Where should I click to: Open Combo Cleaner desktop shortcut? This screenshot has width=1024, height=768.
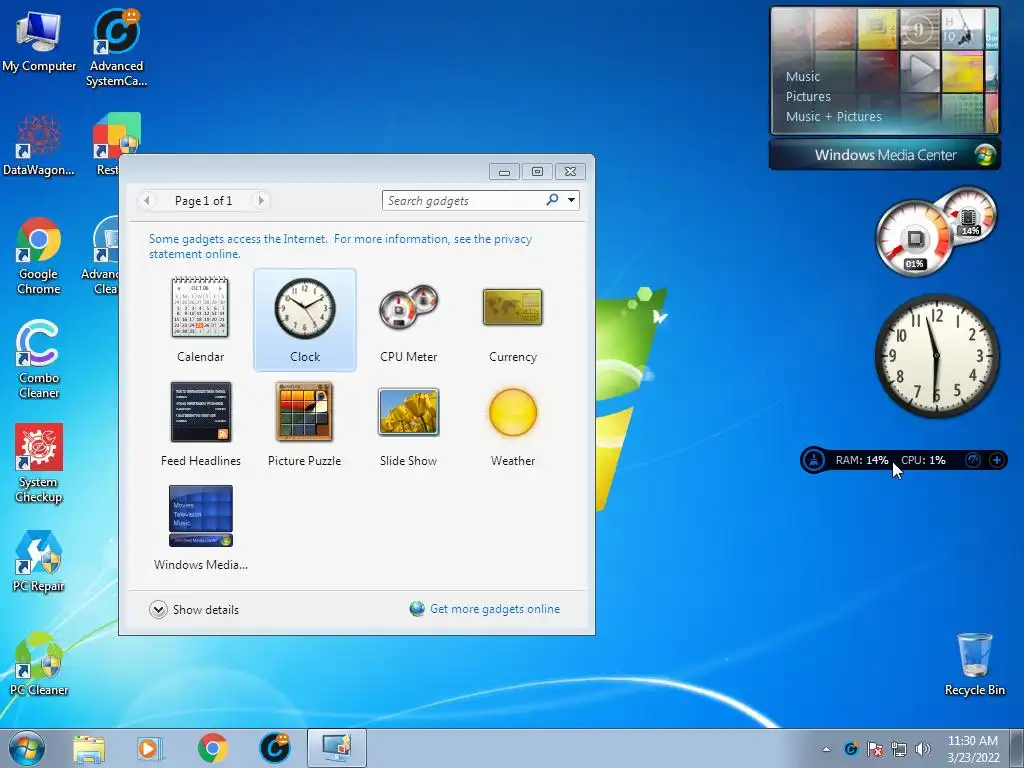tap(39, 359)
